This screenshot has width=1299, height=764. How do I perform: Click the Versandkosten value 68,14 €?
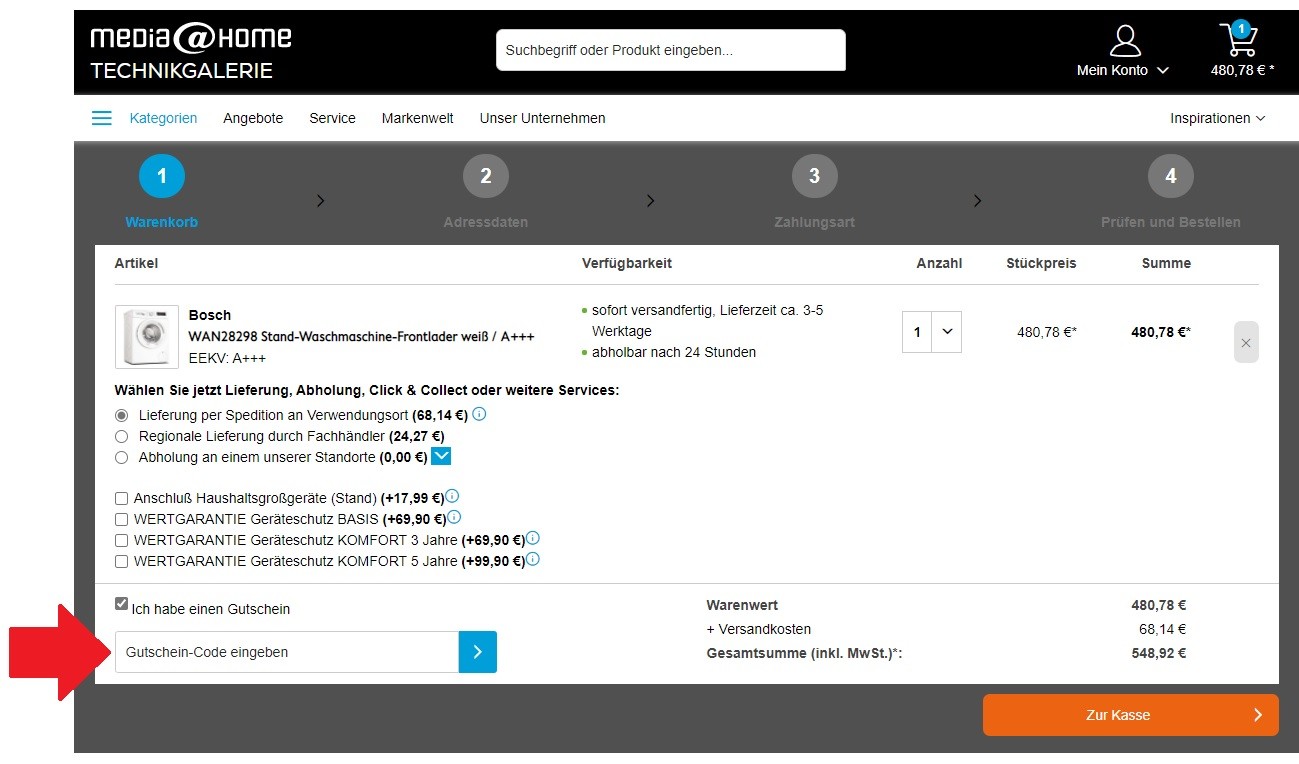[1162, 630]
